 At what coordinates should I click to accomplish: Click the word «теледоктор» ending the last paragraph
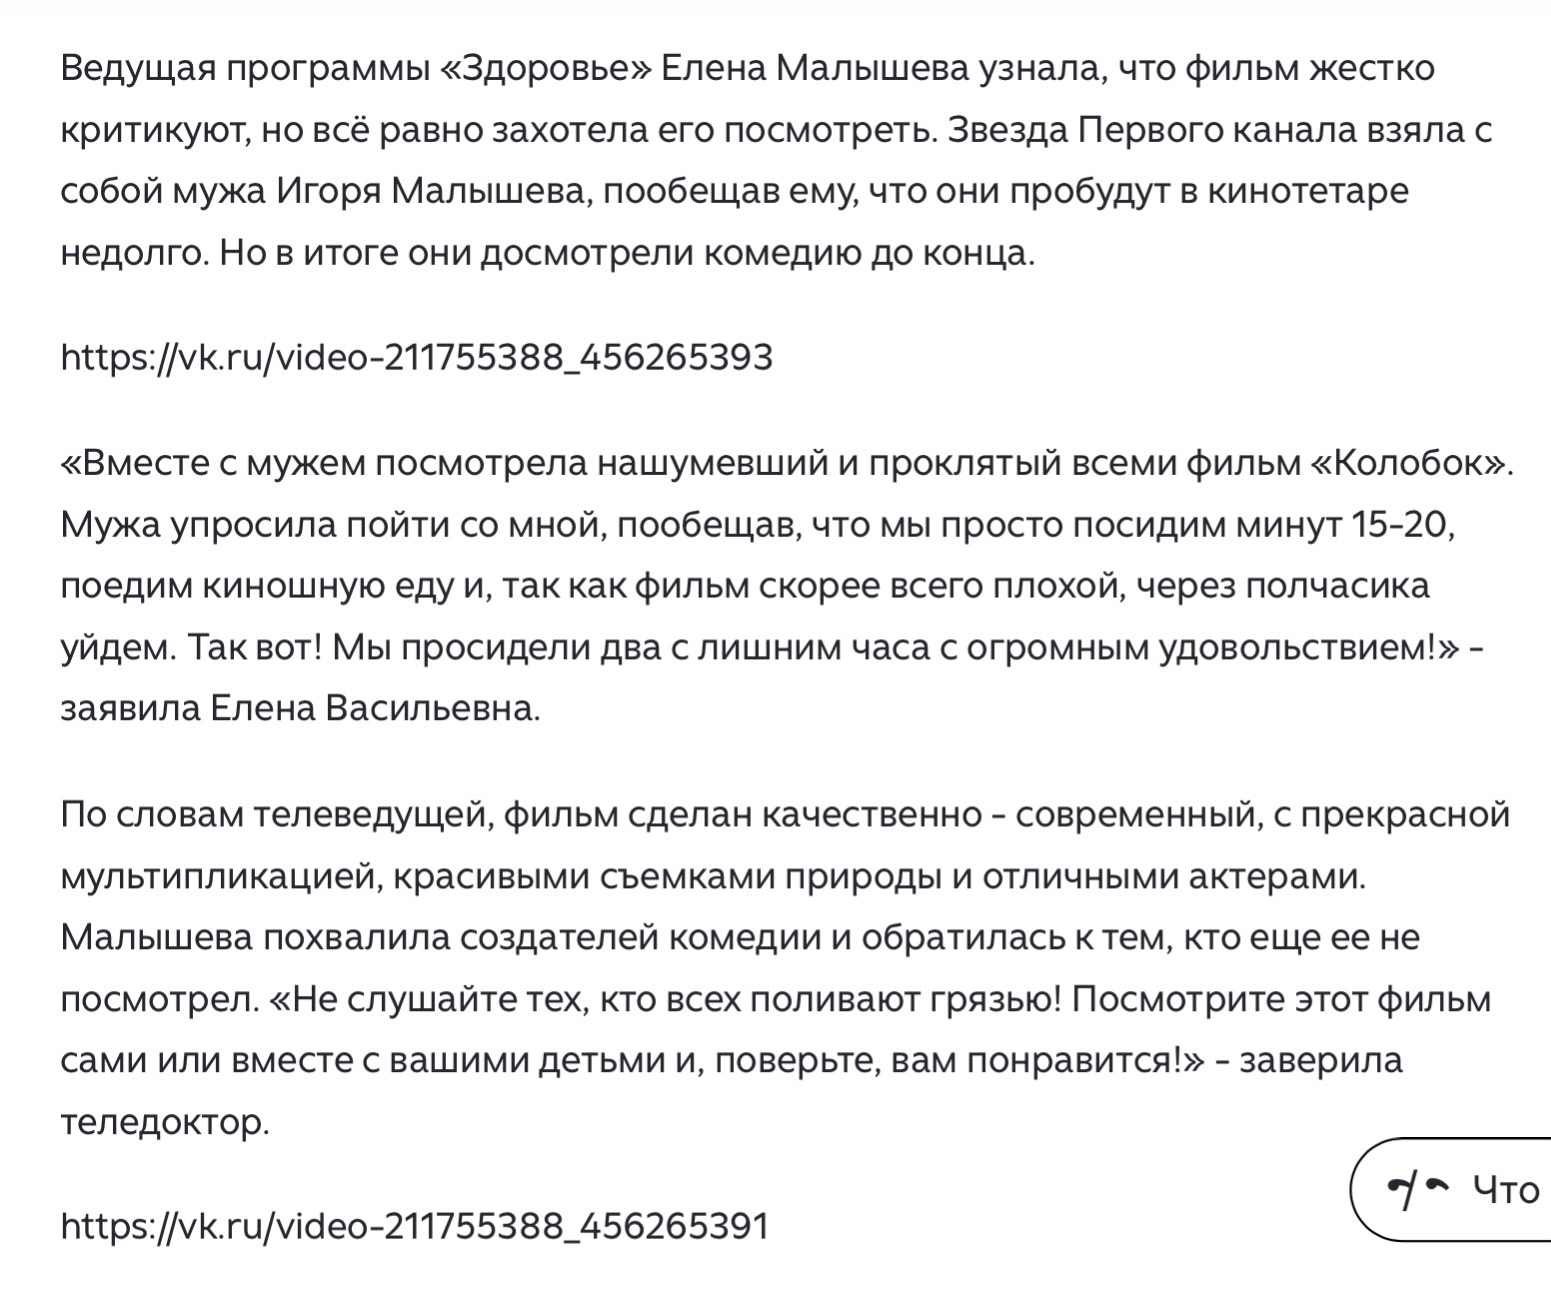(165, 1122)
